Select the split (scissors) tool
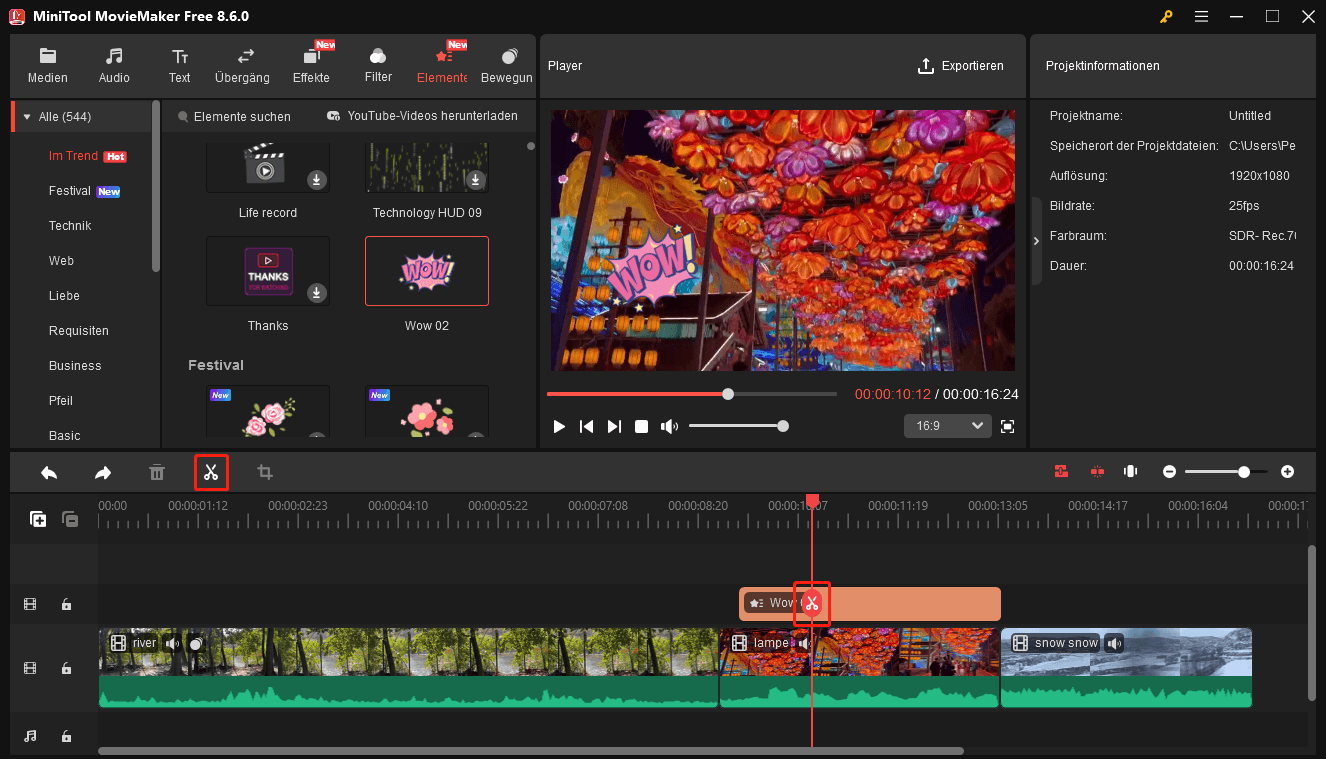This screenshot has width=1326, height=759. coord(211,471)
